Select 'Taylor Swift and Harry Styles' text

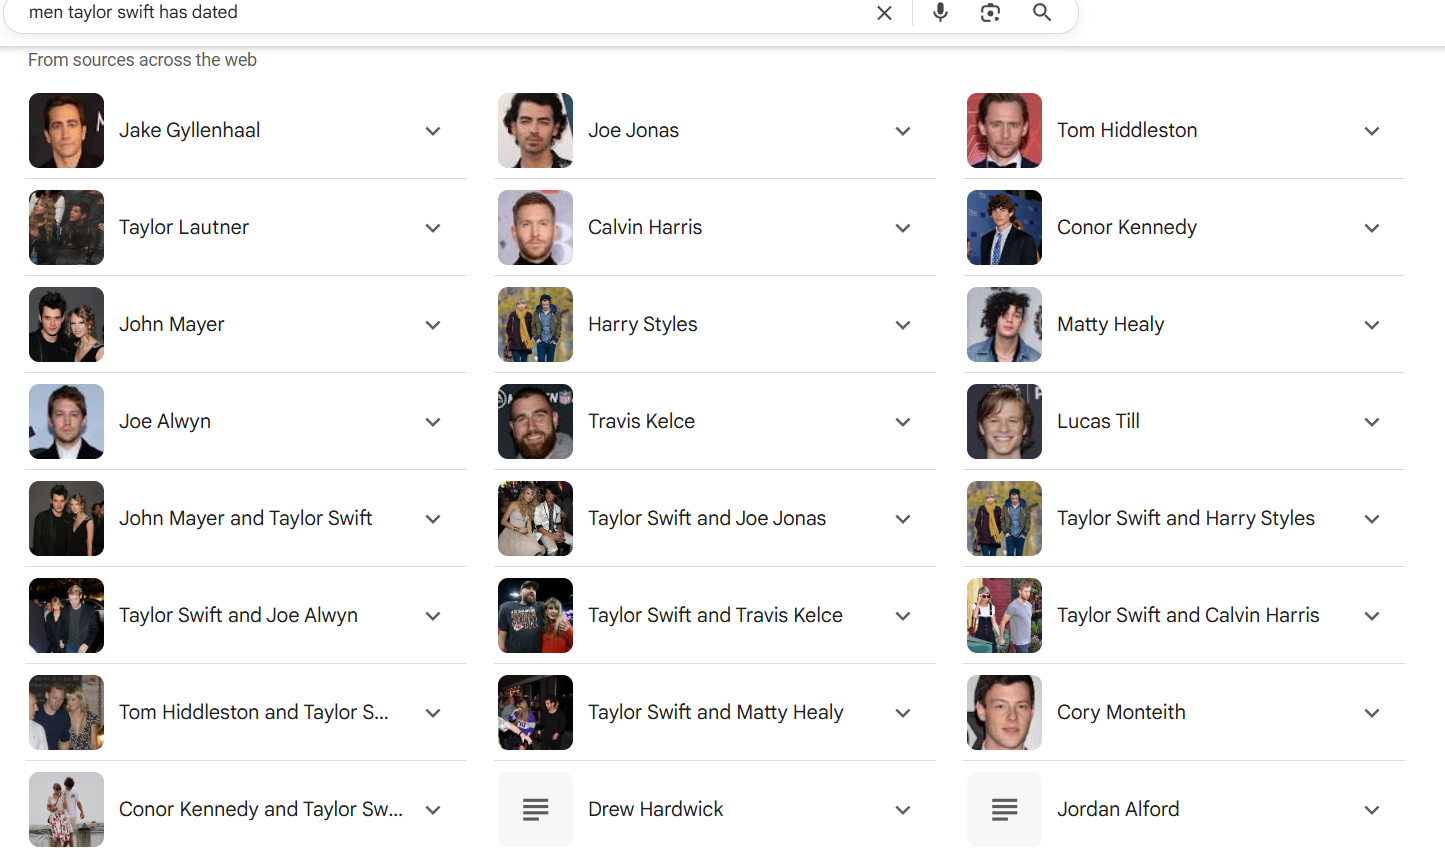[1186, 518]
